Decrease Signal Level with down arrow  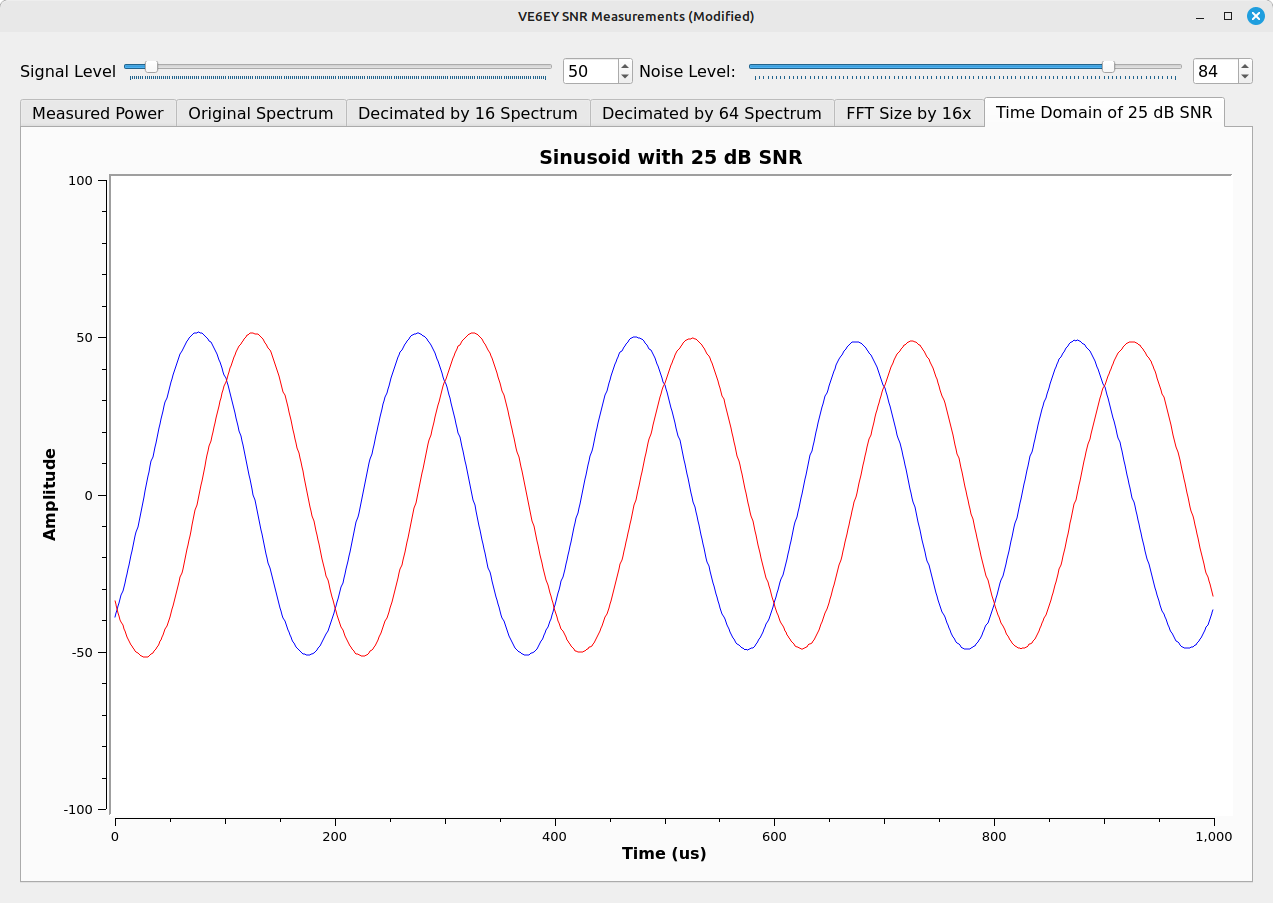tap(625, 76)
